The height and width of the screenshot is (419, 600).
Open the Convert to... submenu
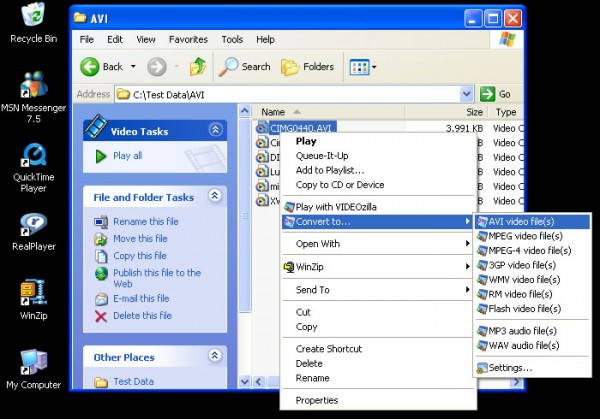point(377,222)
